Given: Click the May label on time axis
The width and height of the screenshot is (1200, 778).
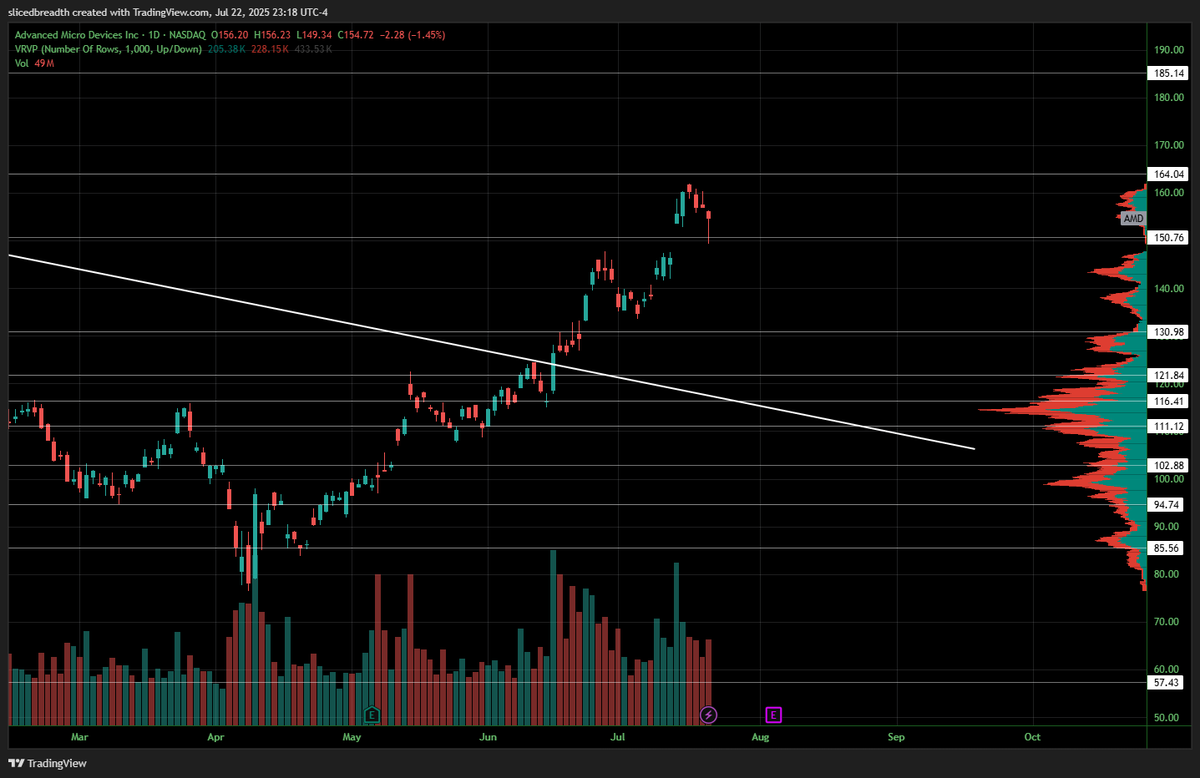Looking at the screenshot, I should coord(351,737).
